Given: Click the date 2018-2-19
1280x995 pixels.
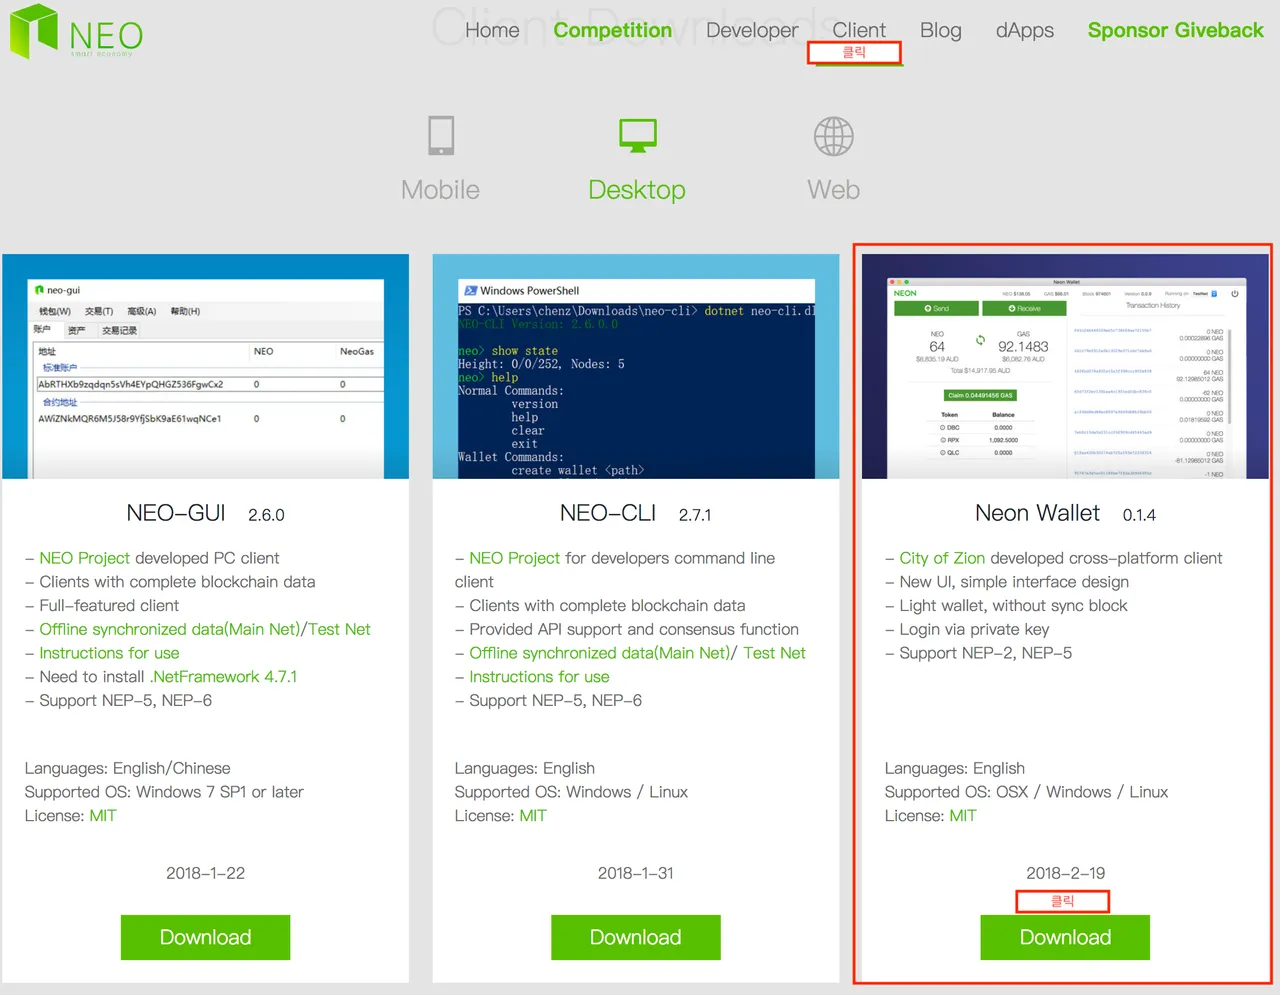Looking at the screenshot, I should click(1066, 873).
